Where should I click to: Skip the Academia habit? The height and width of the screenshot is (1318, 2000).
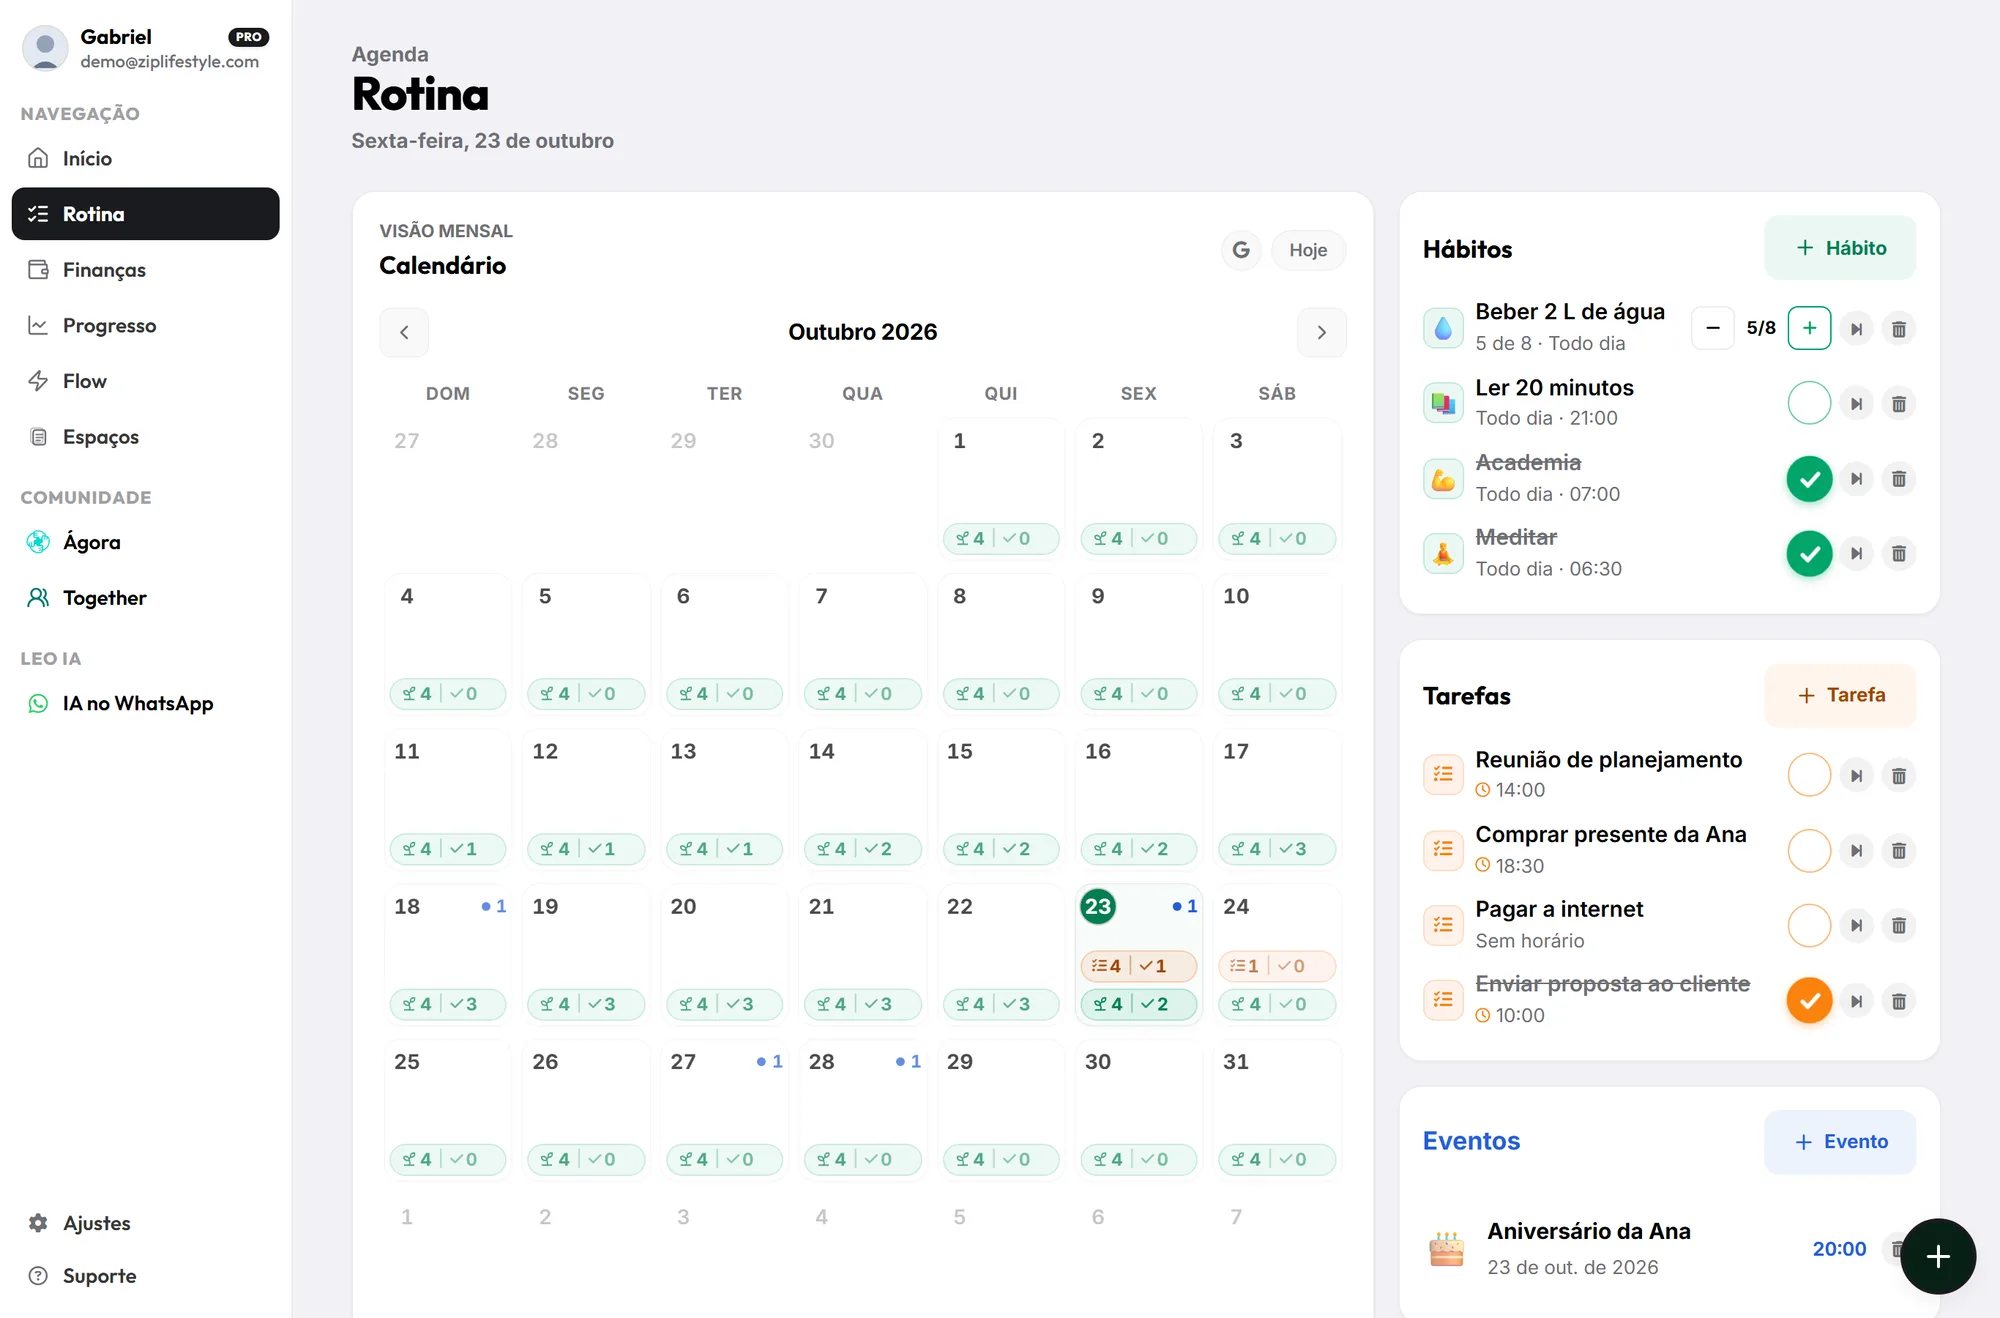(1856, 479)
